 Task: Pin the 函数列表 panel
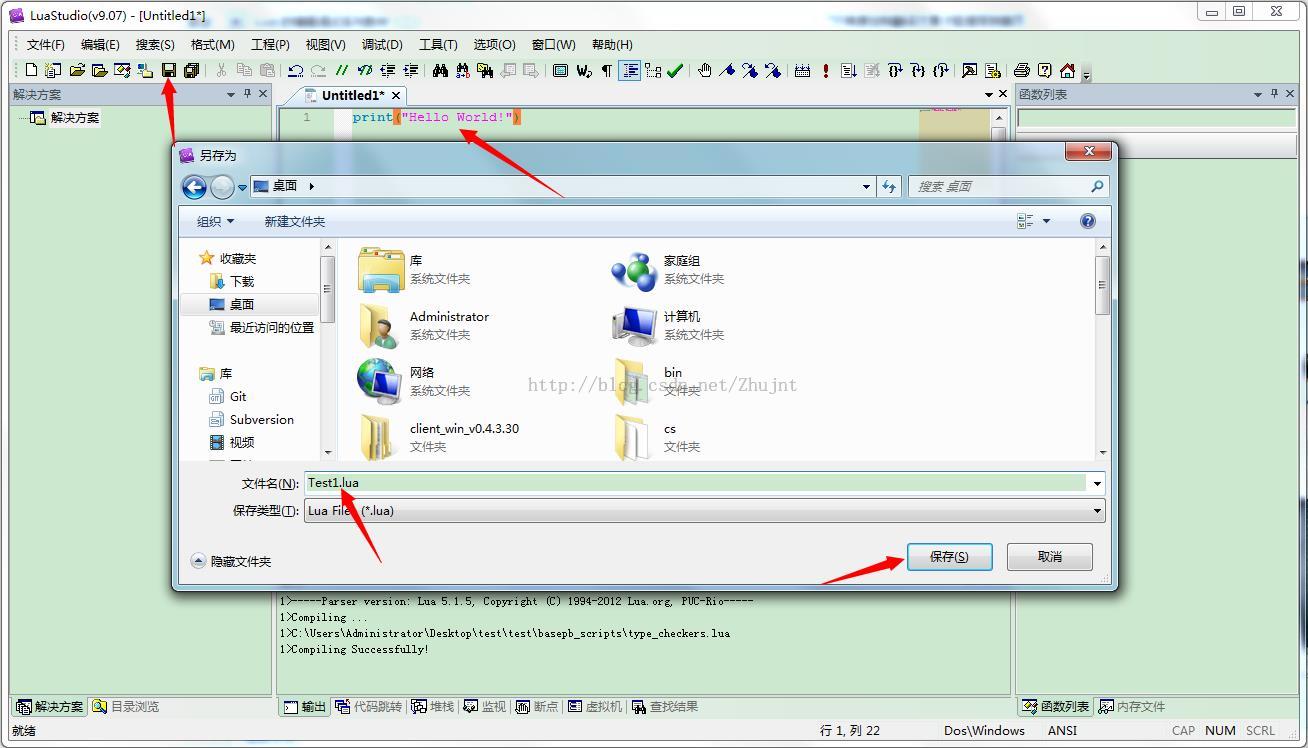1274,93
